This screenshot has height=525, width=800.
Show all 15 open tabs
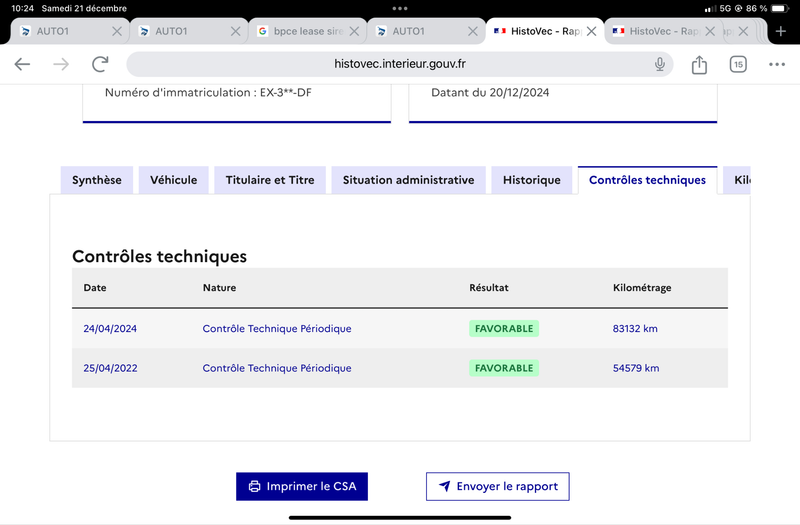click(738, 64)
